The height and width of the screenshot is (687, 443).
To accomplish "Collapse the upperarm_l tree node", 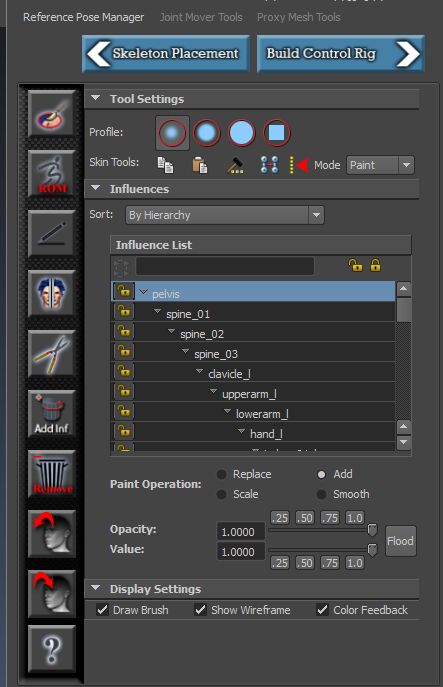I will (x=213, y=392).
